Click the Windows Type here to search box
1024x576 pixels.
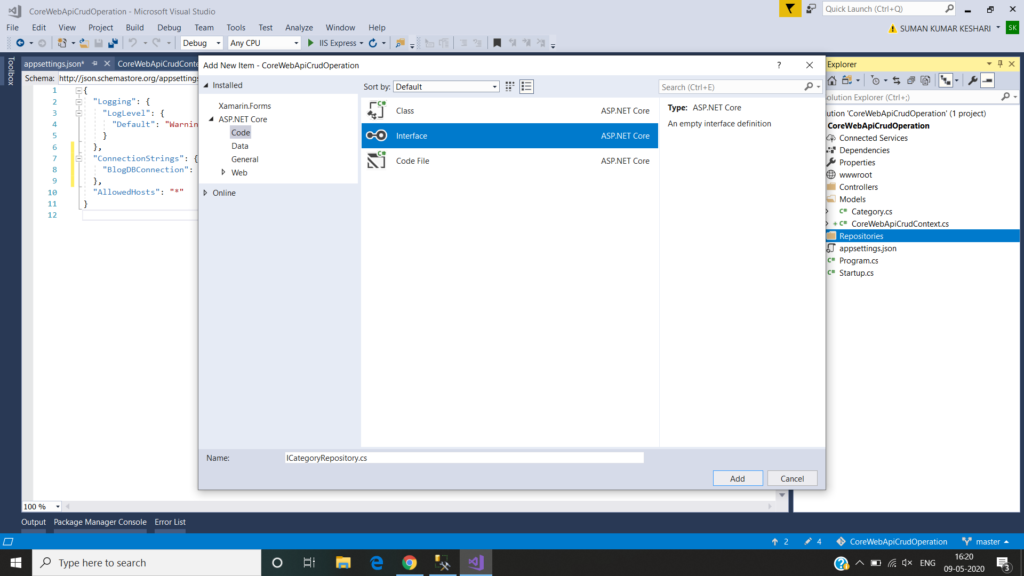click(x=147, y=562)
